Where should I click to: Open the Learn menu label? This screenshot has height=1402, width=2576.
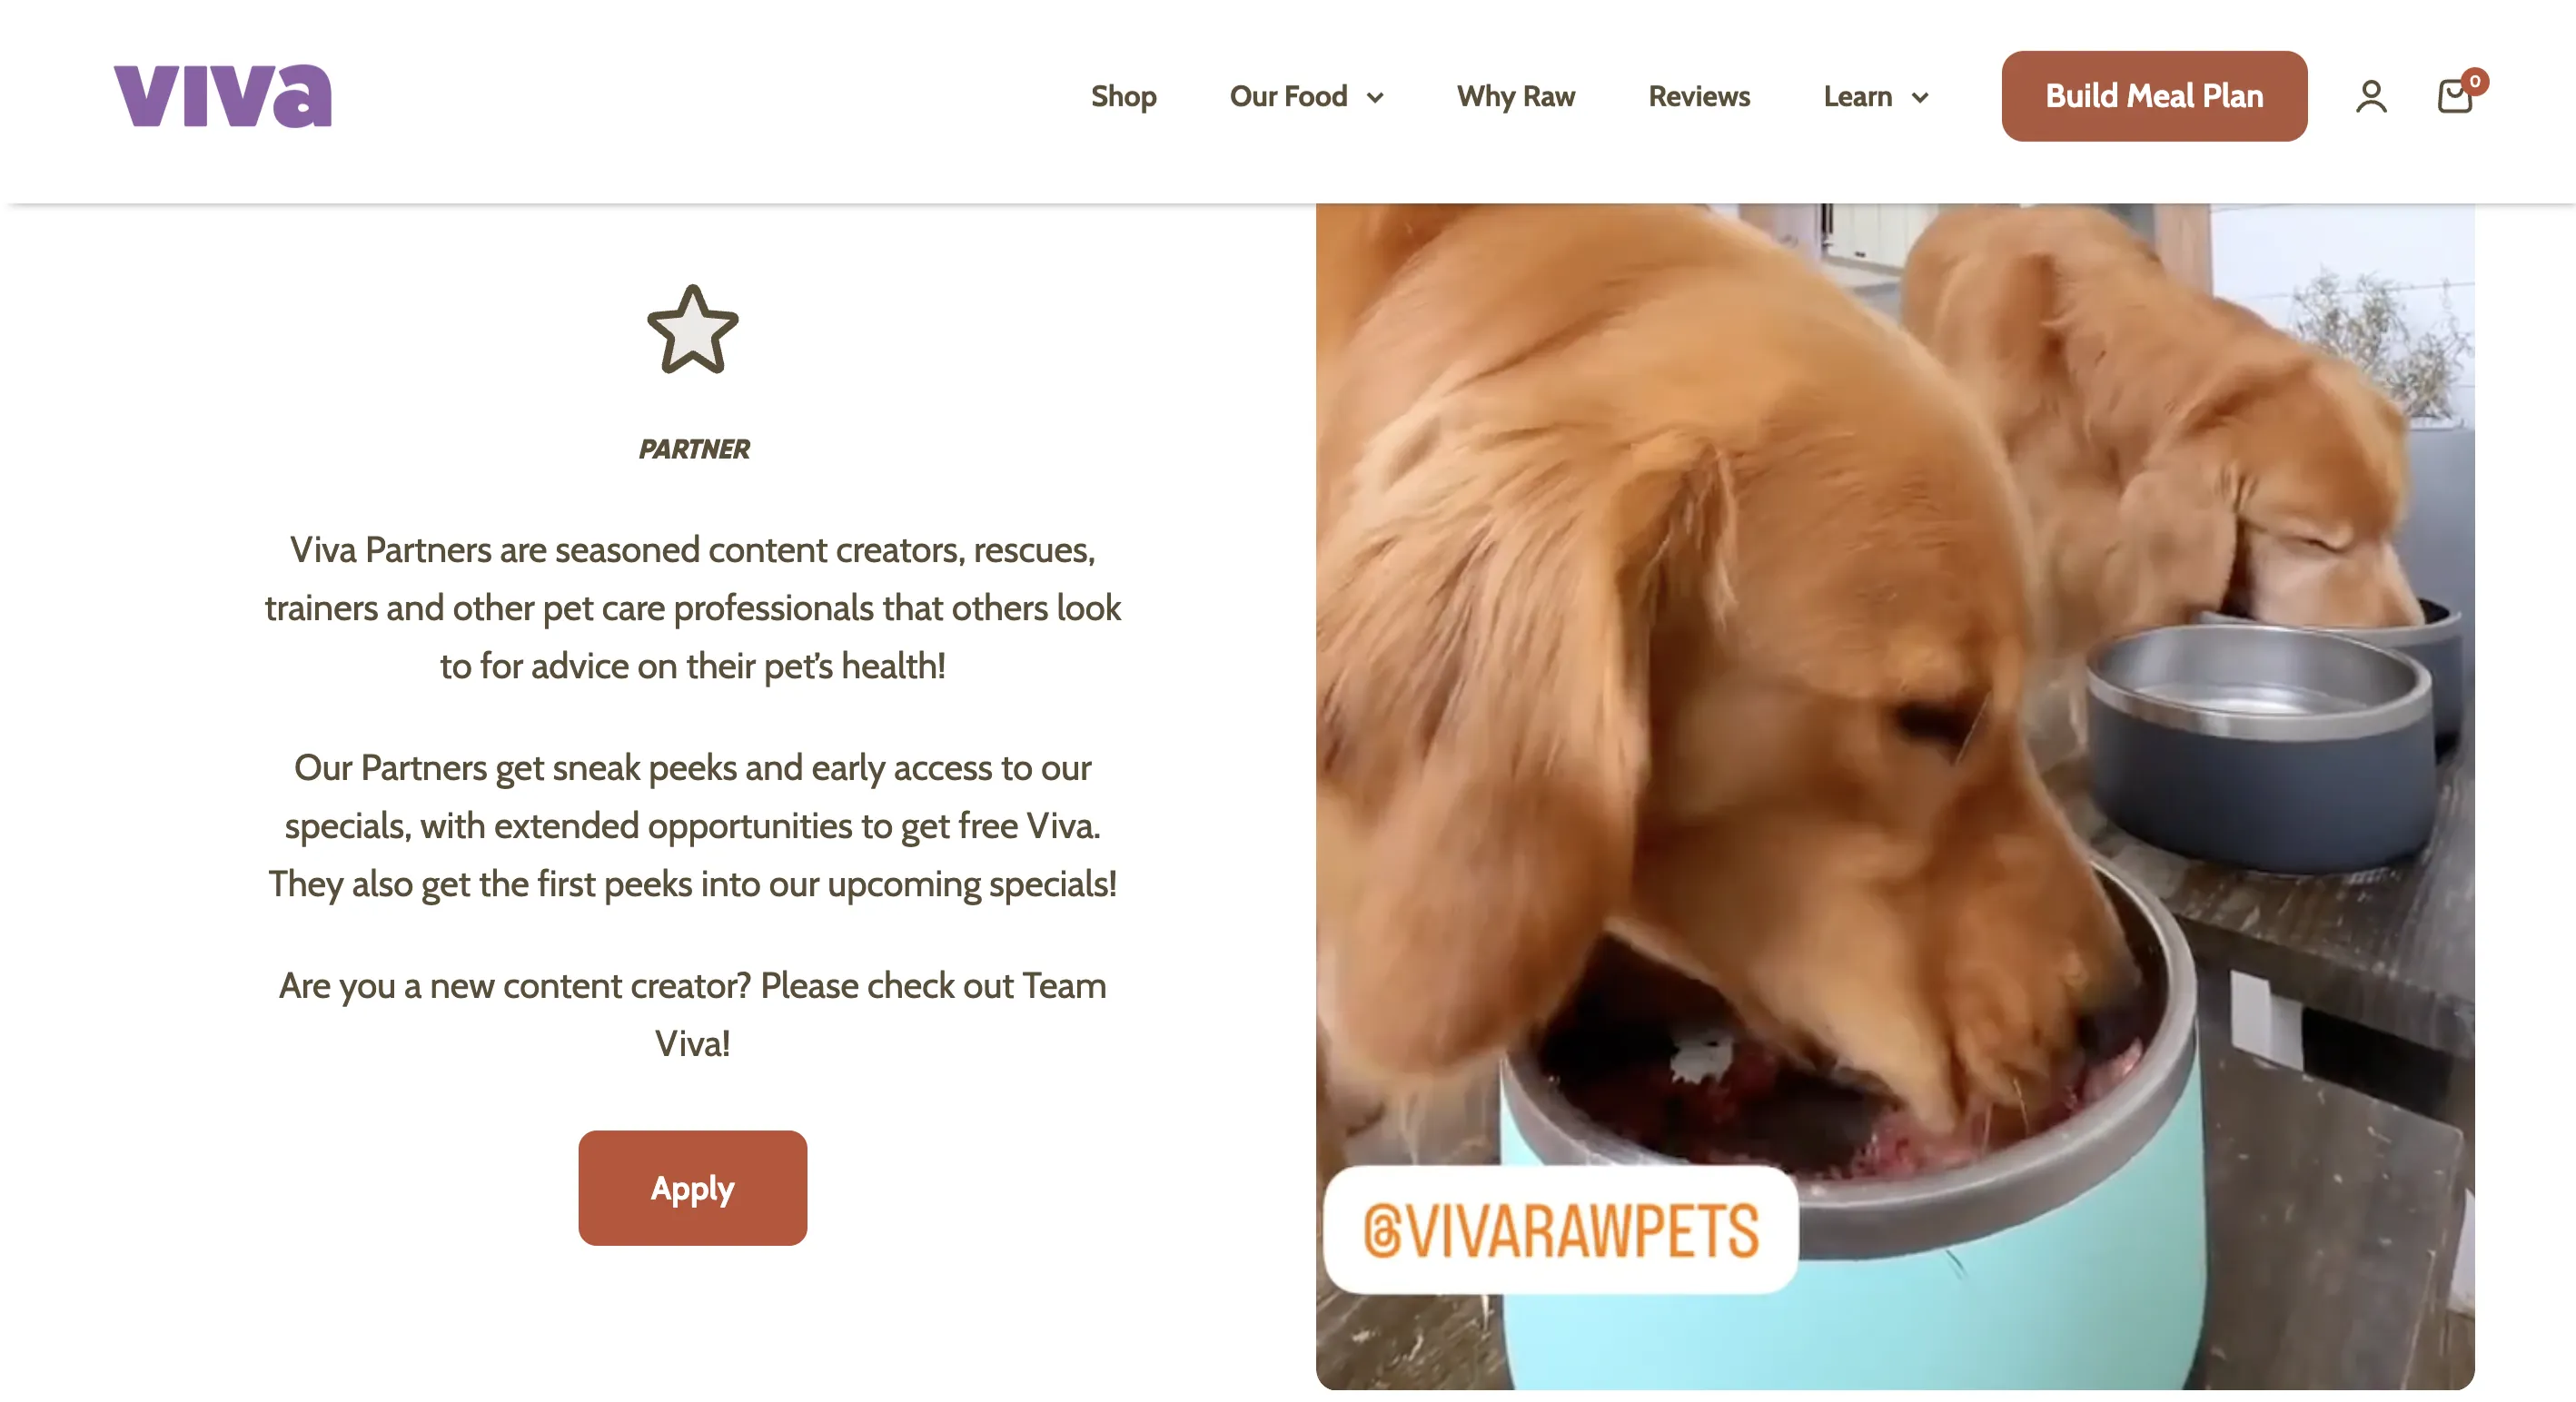pyautogui.click(x=1857, y=96)
